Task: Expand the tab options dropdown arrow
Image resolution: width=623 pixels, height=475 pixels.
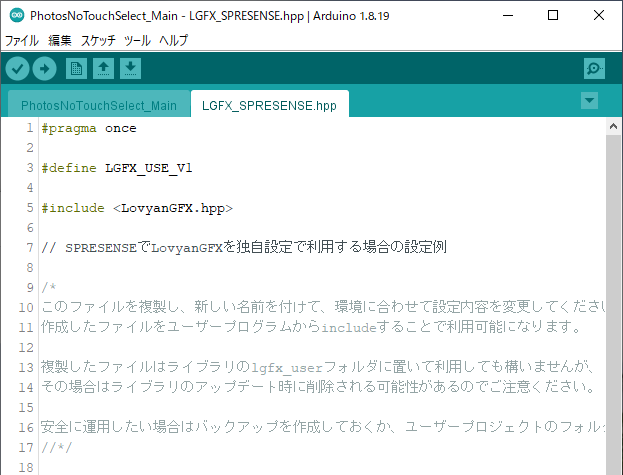Action: point(589,101)
